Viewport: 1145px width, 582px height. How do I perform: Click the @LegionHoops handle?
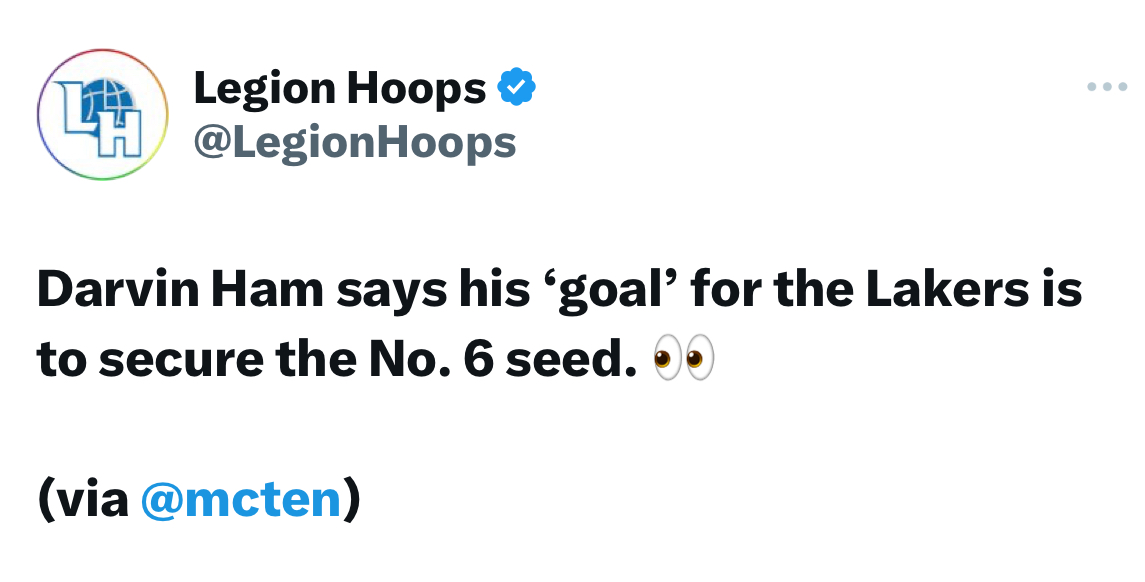pos(355,142)
